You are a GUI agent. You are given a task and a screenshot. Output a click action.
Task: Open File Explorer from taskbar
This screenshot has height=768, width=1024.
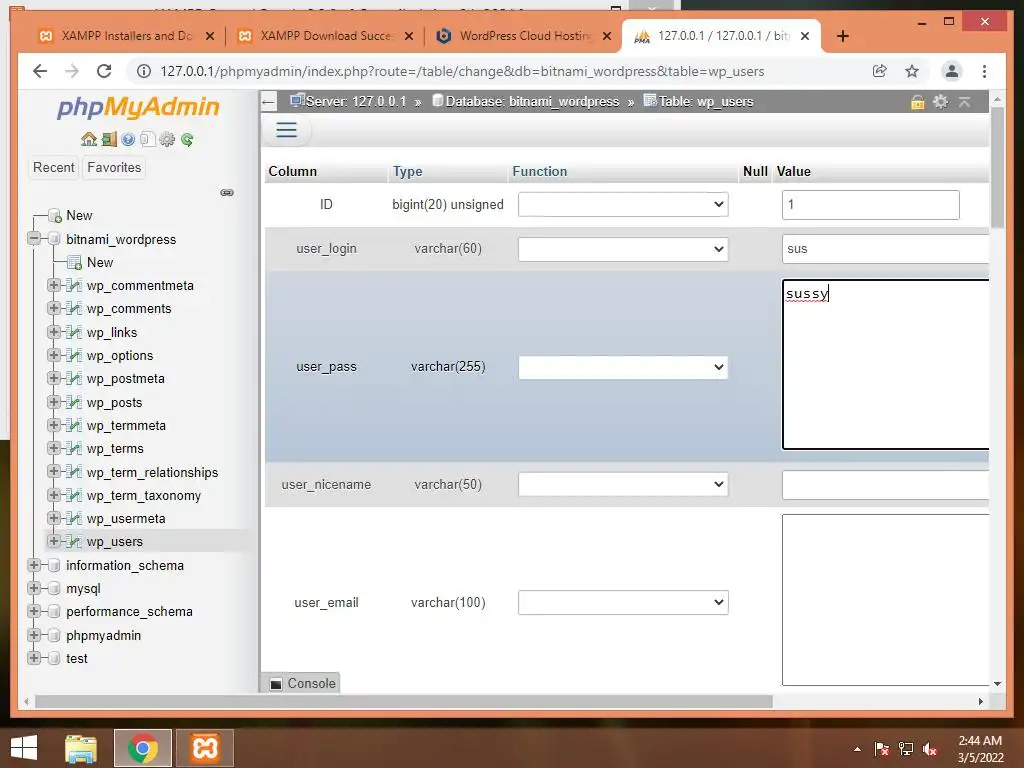tap(81, 748)
